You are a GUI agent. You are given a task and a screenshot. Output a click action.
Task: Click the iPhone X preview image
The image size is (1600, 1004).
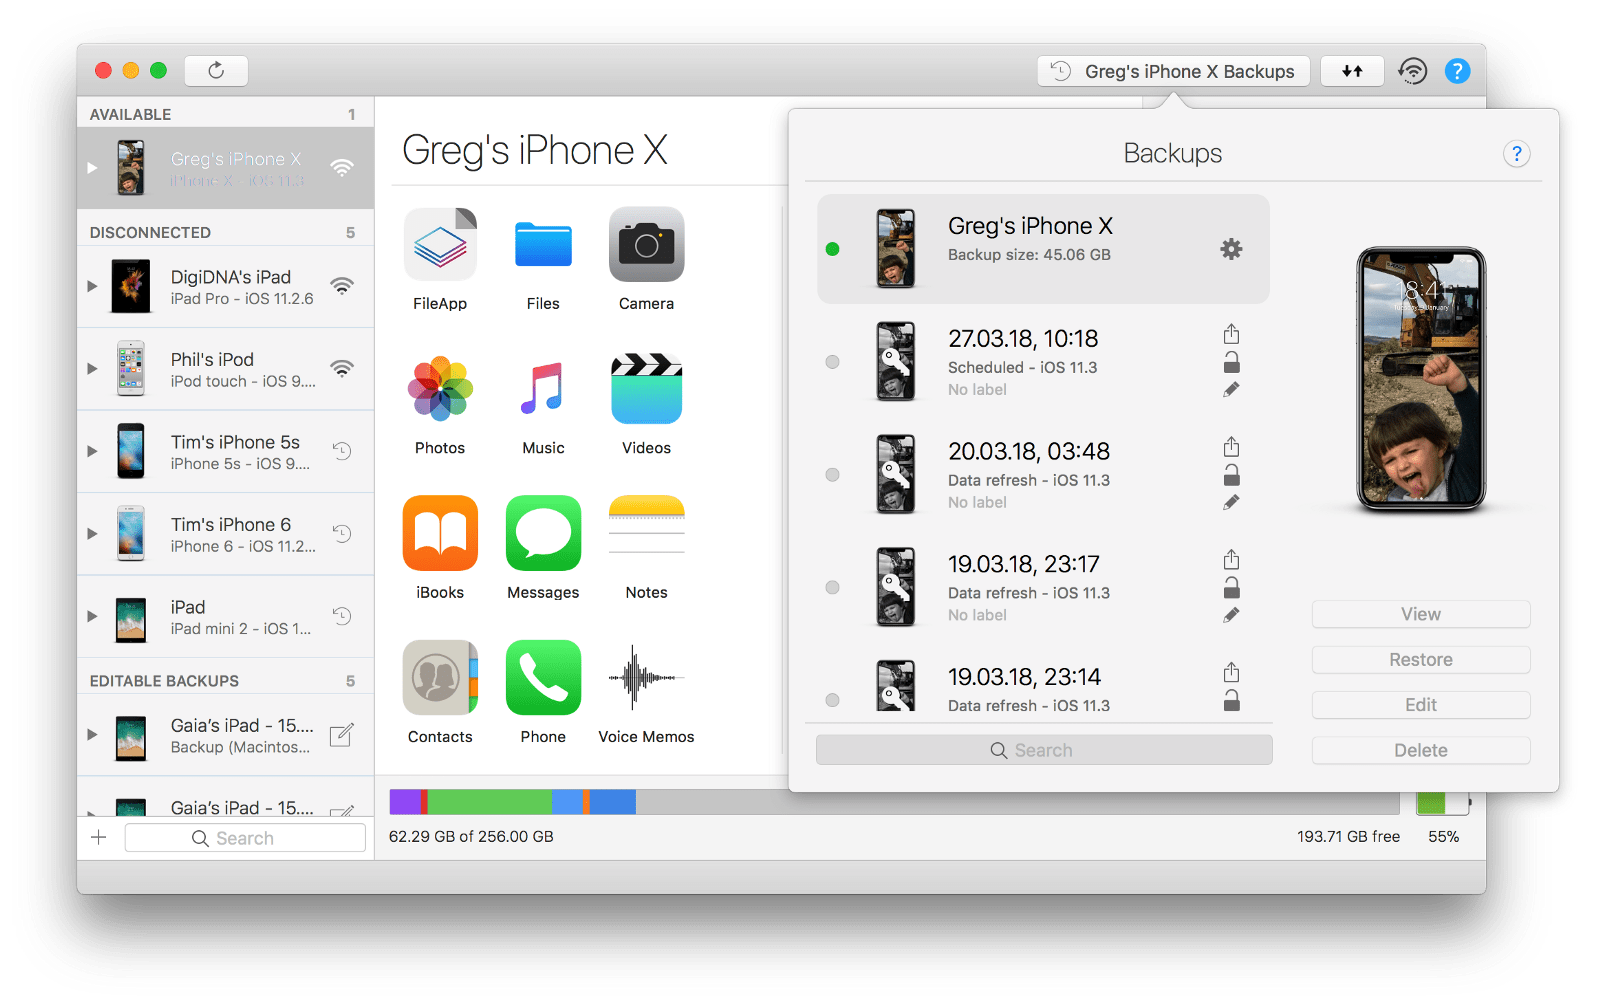tap(1421, 379)
